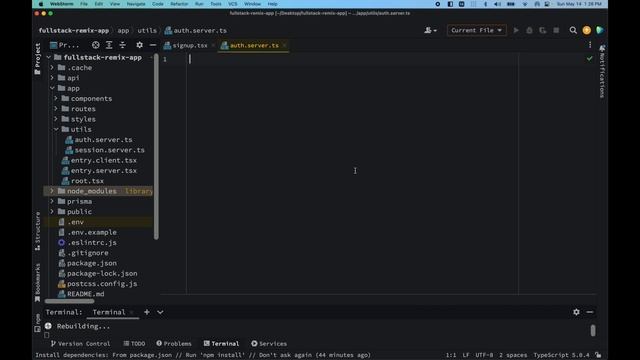640x360 pixels.
Task: Run Current File with play icon
Action: pyautogui.click(x=516, y=30)
